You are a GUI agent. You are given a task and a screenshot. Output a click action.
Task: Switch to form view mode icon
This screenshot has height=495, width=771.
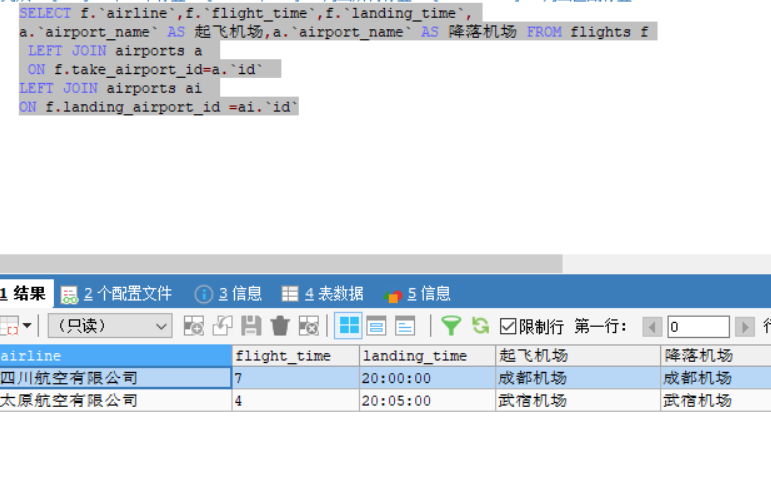click(x=377, y=326)
